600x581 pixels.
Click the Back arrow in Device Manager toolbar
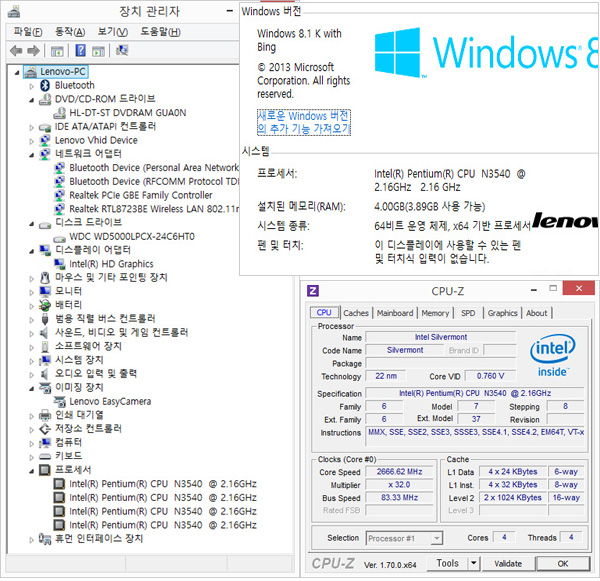coord(16,51)
